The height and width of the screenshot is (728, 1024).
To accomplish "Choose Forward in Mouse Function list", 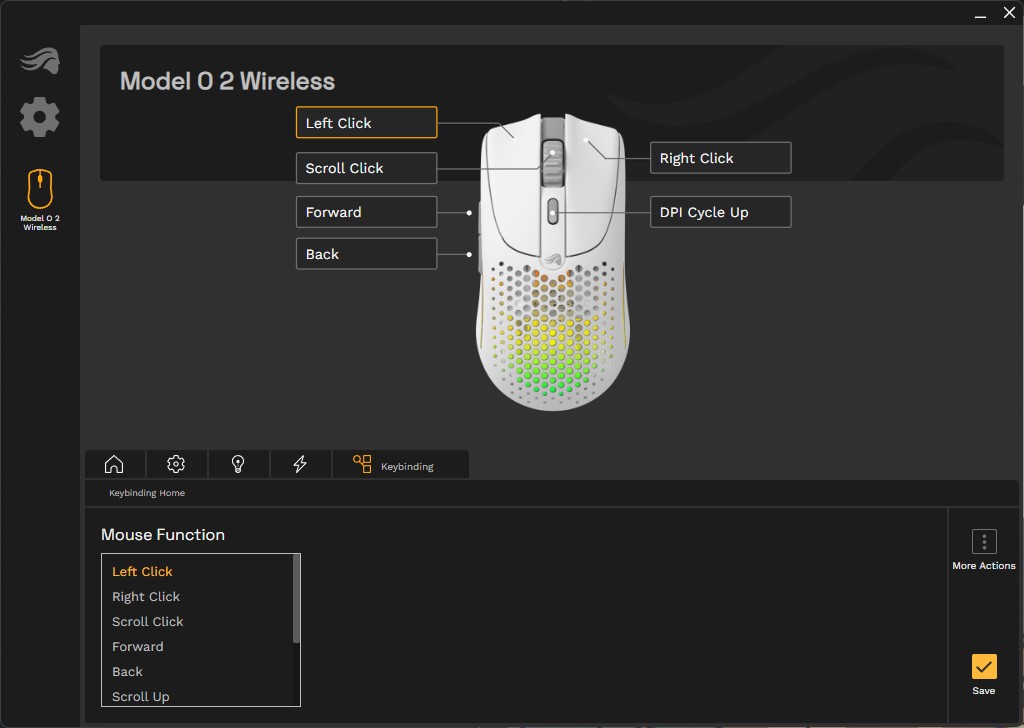I will 138,646.
